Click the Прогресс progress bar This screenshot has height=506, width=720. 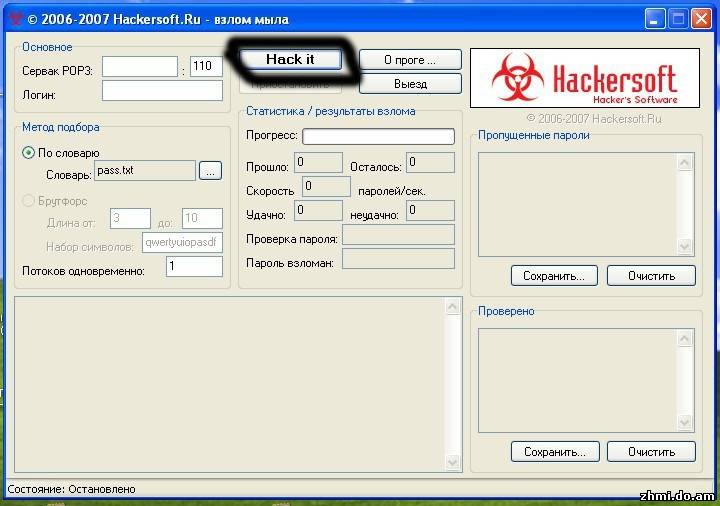[378, 136]
